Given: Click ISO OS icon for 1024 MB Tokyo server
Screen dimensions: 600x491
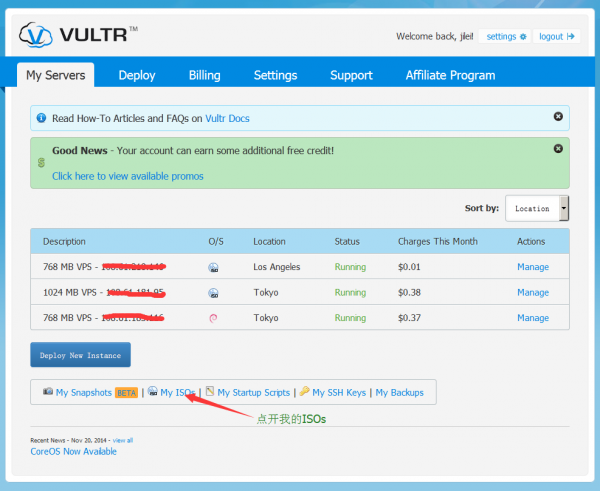Looking at the screenshot, I should point(213,293).
